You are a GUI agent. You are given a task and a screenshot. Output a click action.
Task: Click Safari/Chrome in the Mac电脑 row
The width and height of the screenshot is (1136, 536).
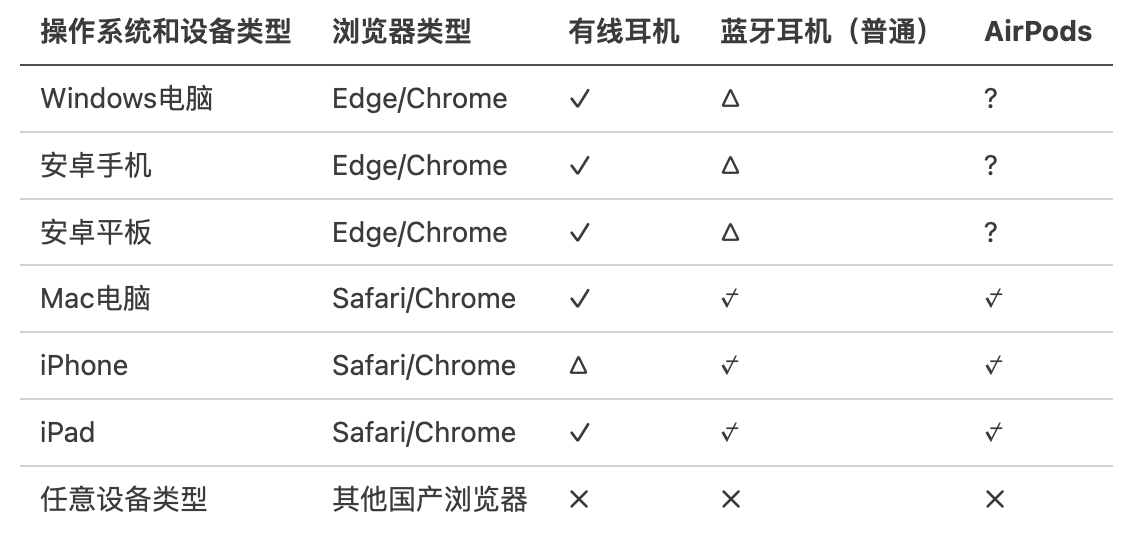tap(424, 299)
